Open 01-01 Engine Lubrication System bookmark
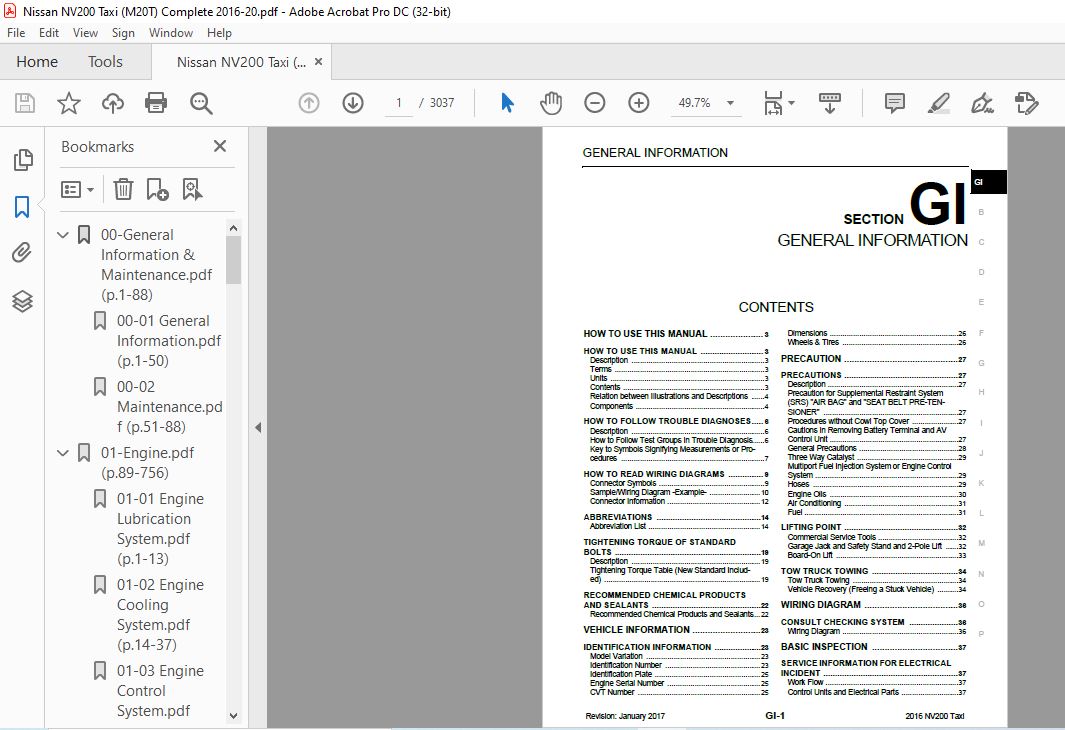Screen dimensions: 1065x730 tap(160, 529)
